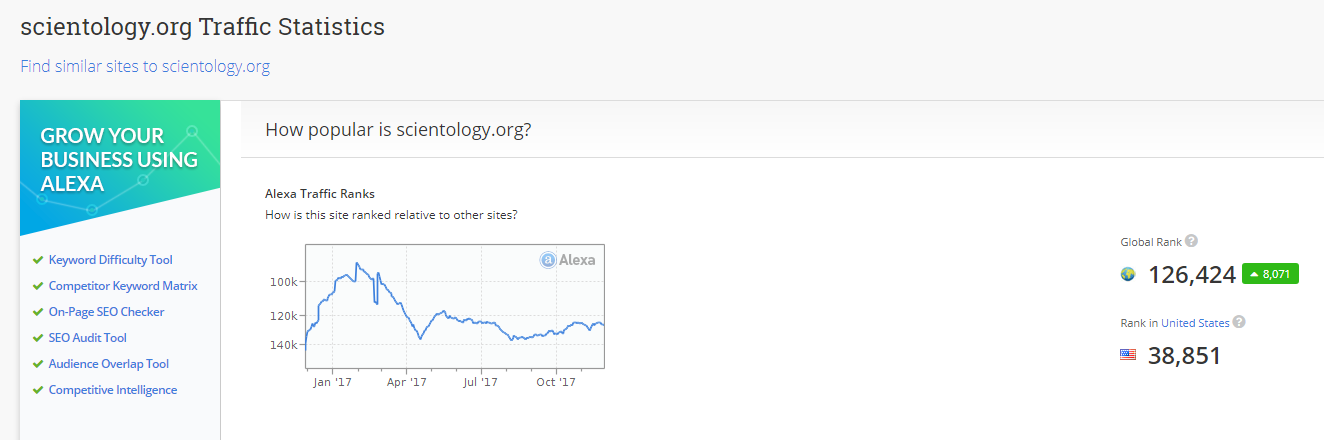Image resolution: width=1324 pixels, height=440 pixels.
Task: Click the green 8,071 rank change badge
Action: click(1270, 274)
